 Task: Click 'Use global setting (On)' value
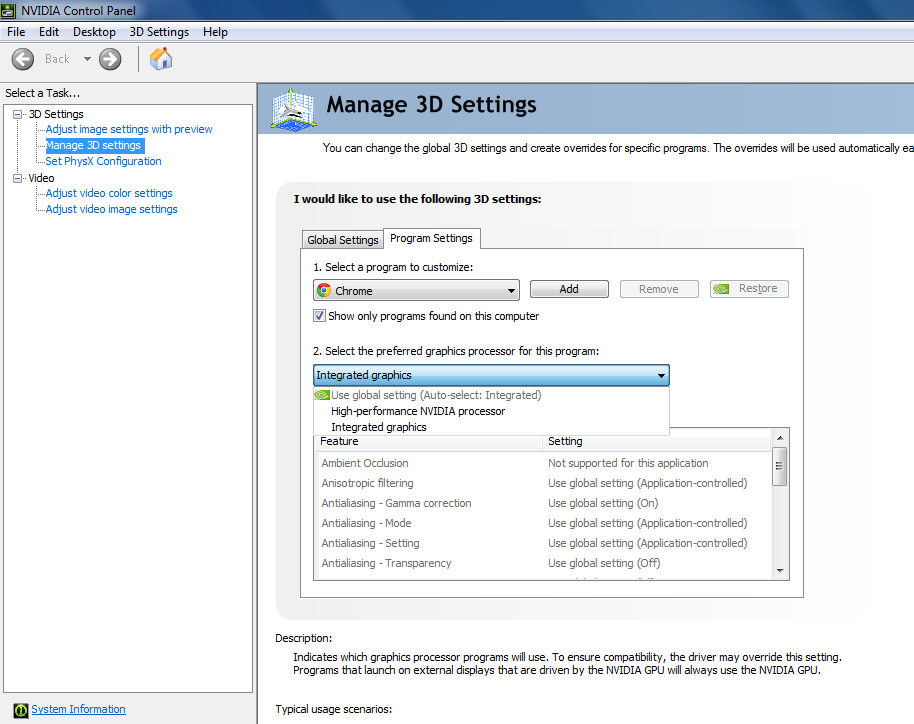click(603, 503)
